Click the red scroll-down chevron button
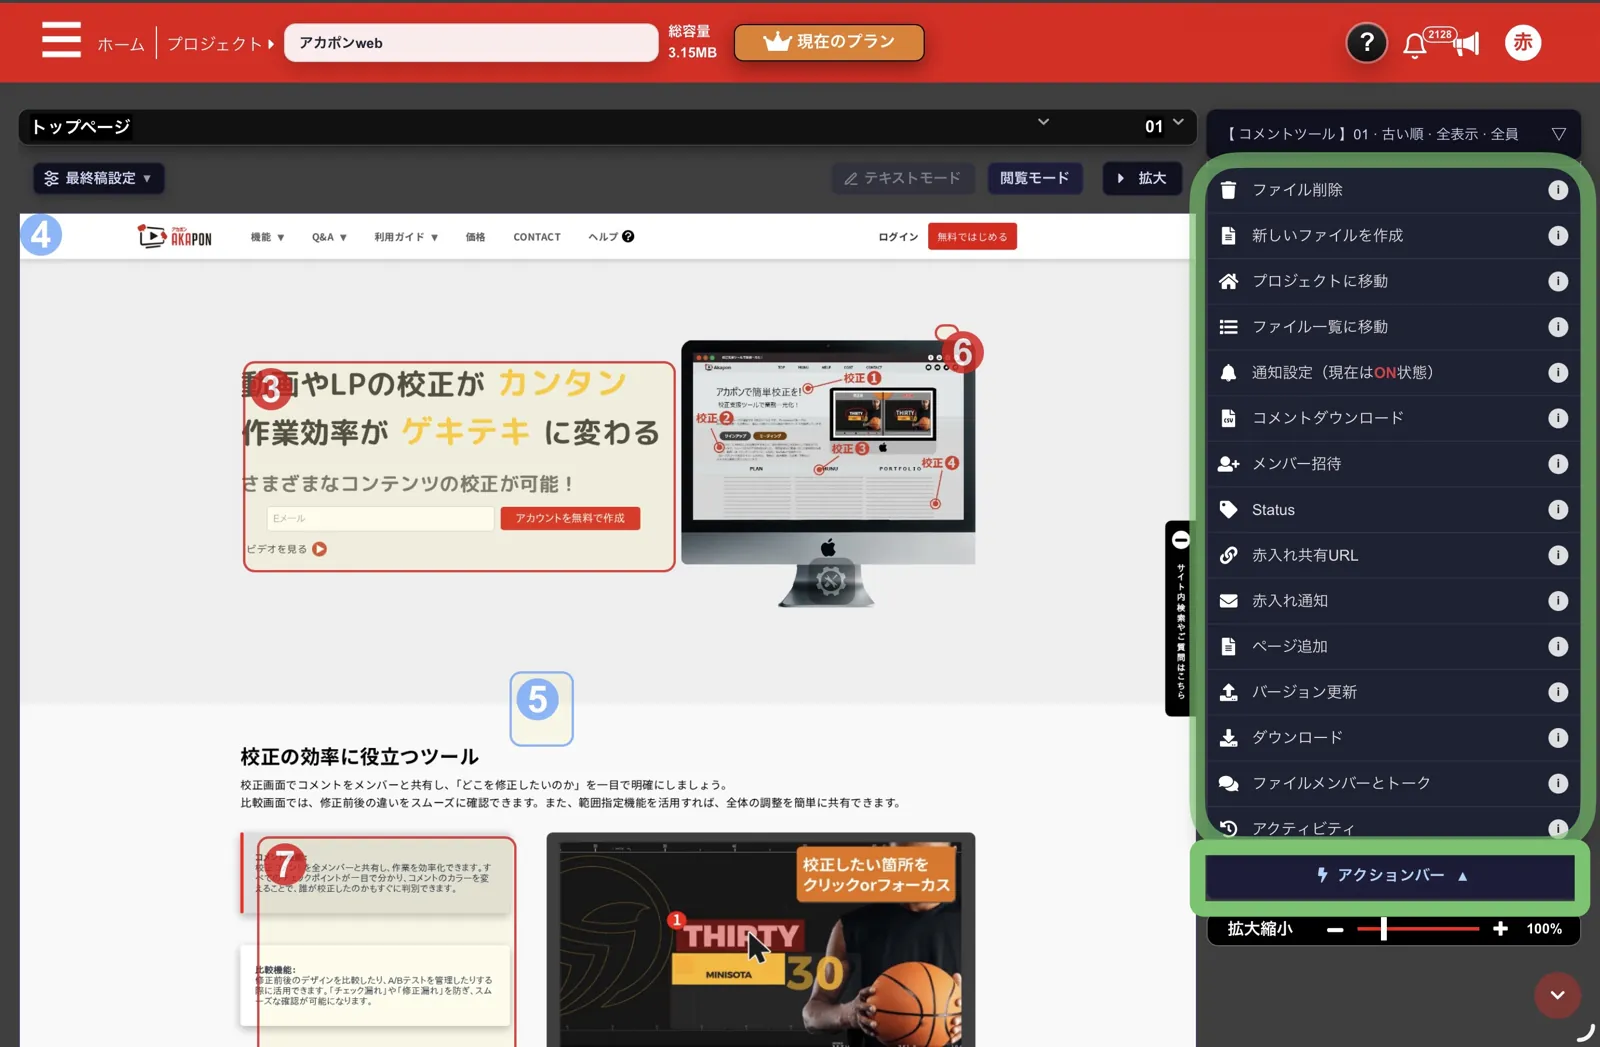 click(x=1557, y=995)
